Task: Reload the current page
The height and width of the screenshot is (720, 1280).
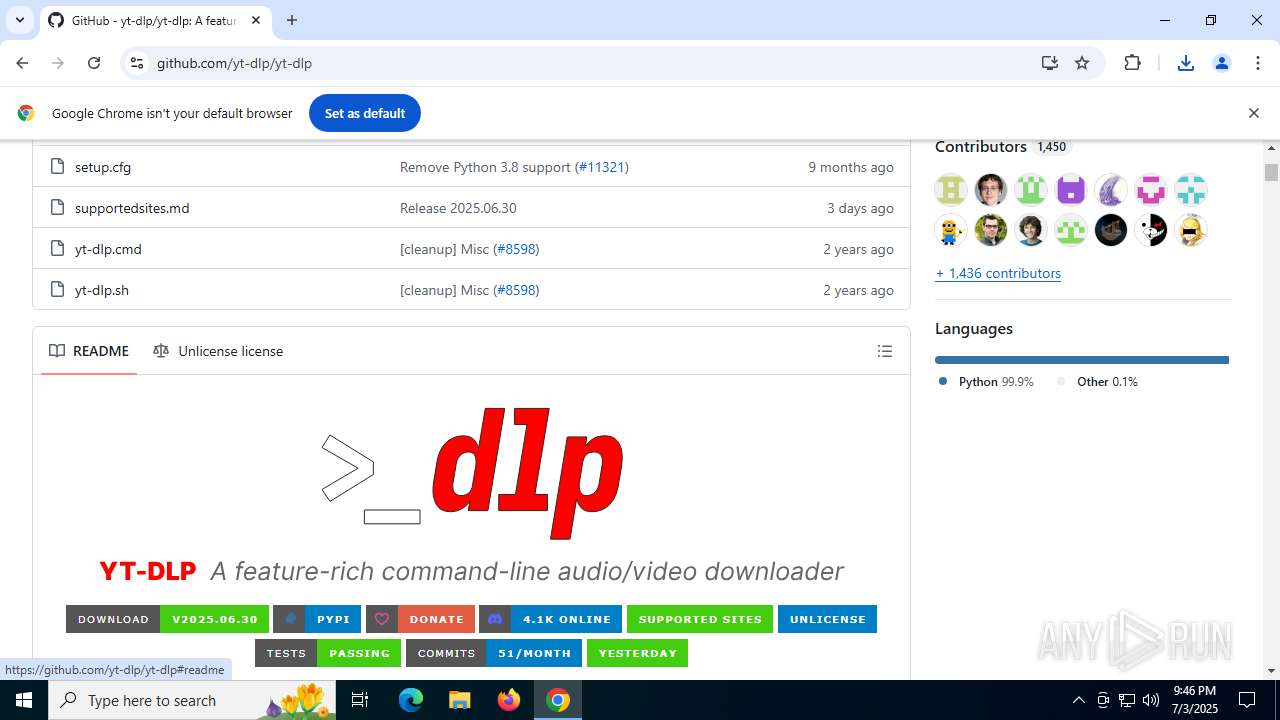Action: click(x=94, y=63)
